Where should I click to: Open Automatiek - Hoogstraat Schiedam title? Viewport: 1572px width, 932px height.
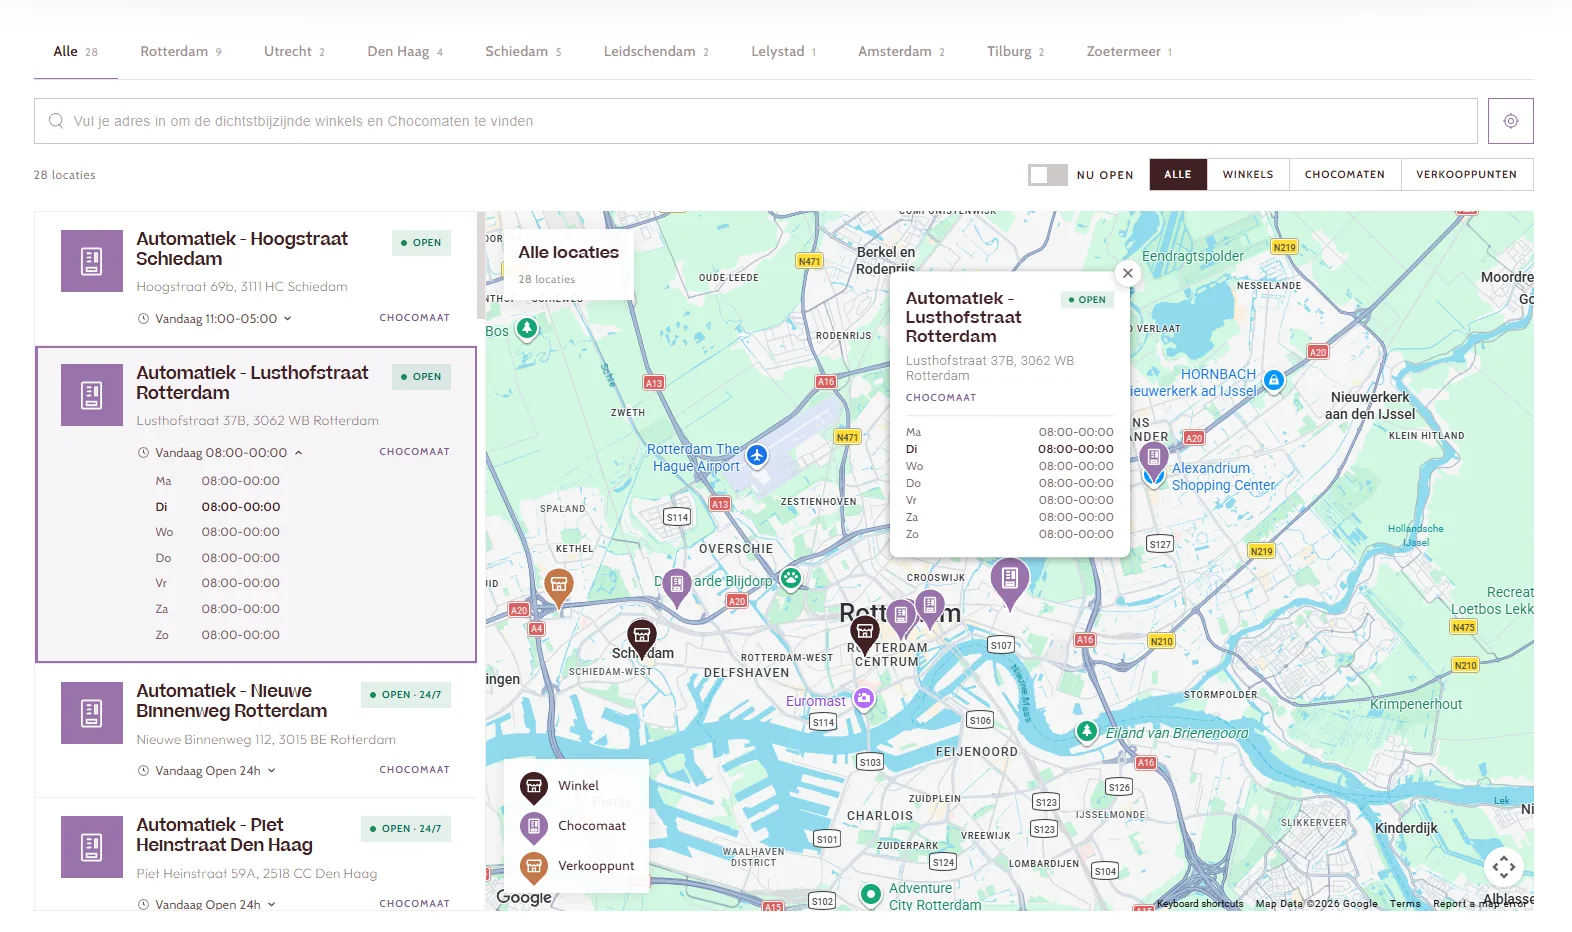(242, 249)
